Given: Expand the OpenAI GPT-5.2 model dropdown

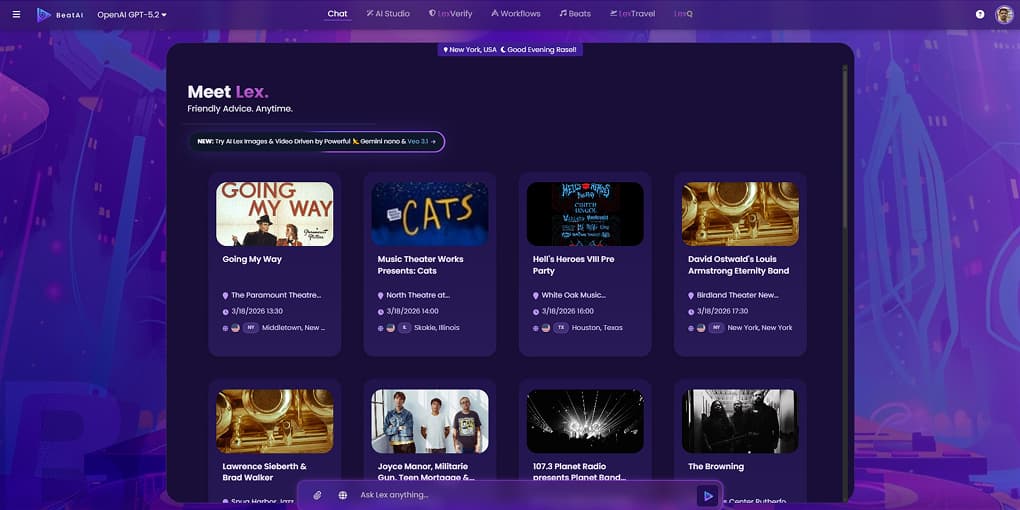Looking at the screenshot, I should pos(132,15).
